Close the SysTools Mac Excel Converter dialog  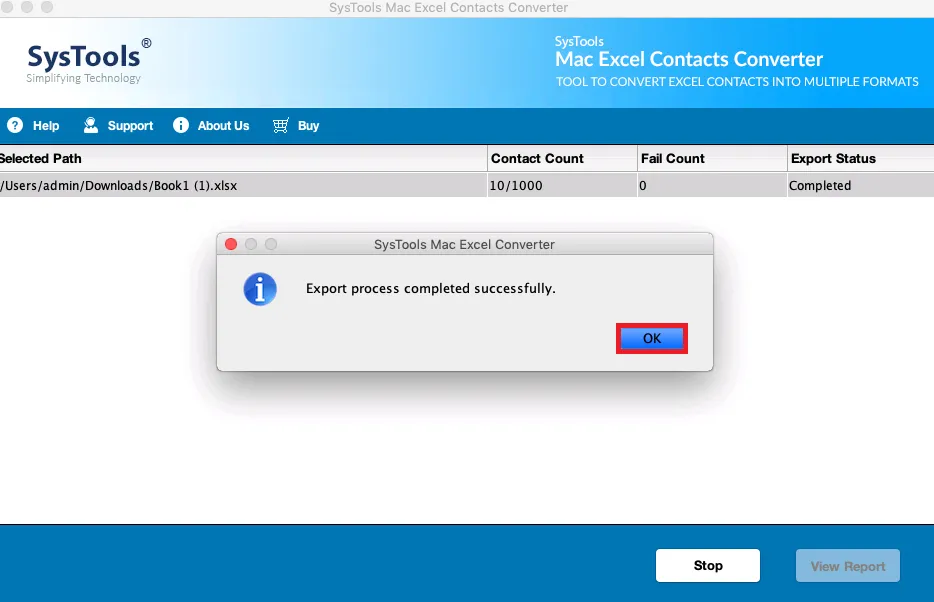pyautogui.click(x=231, y=244)
